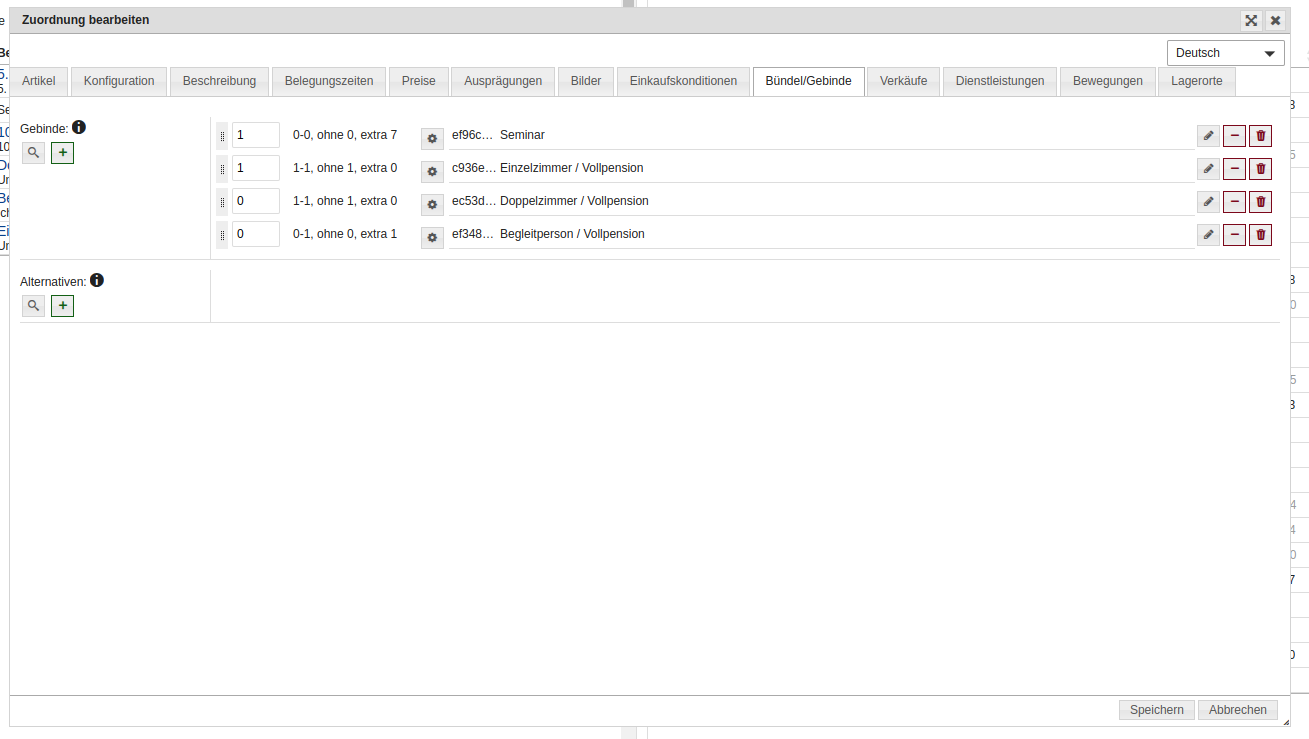Click minus button on Begleitperson row

(1234, 235)
